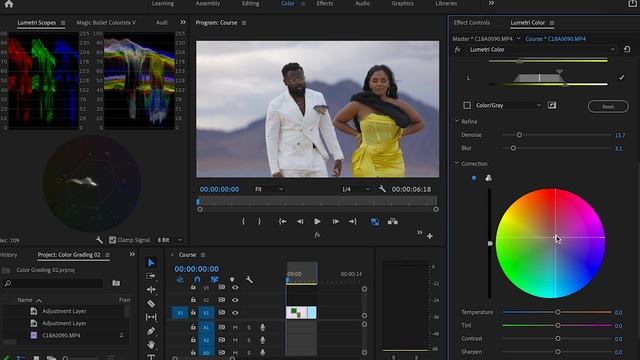Toggle V2 track output eye
Screen dimensions: 640x360
(x=235, y=300)
